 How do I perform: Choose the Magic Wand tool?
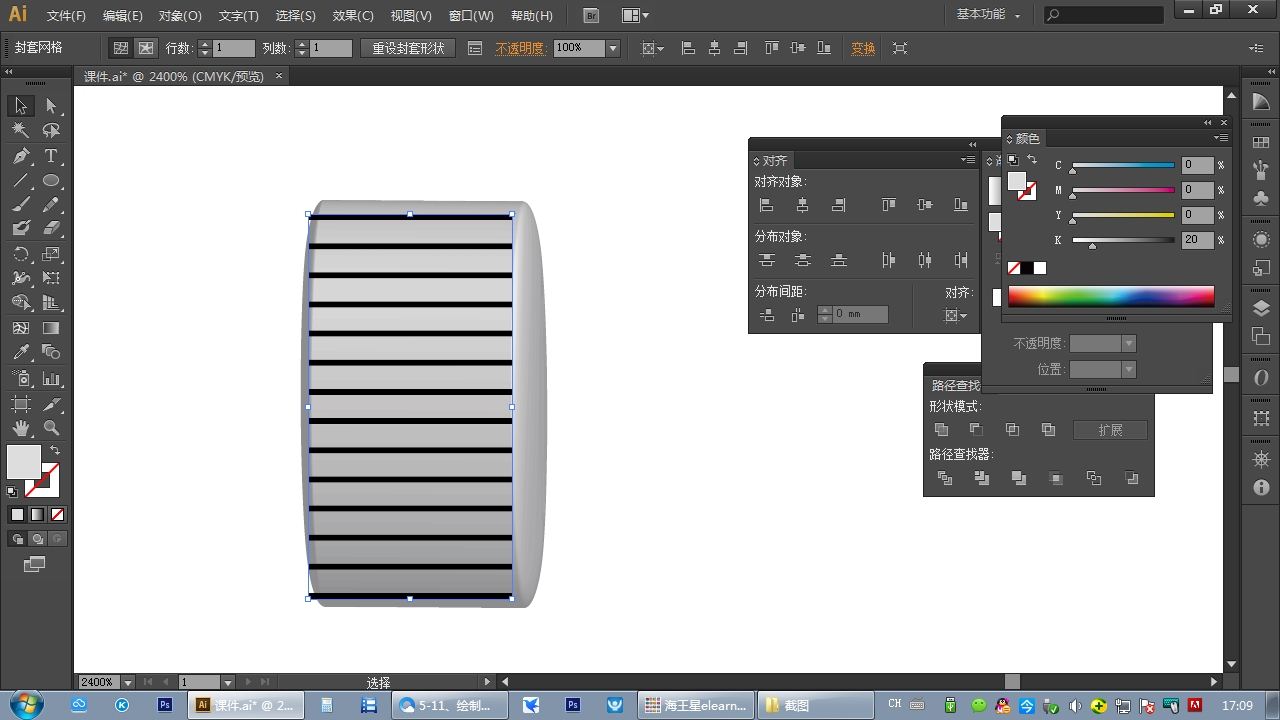(x=21, y=130)
